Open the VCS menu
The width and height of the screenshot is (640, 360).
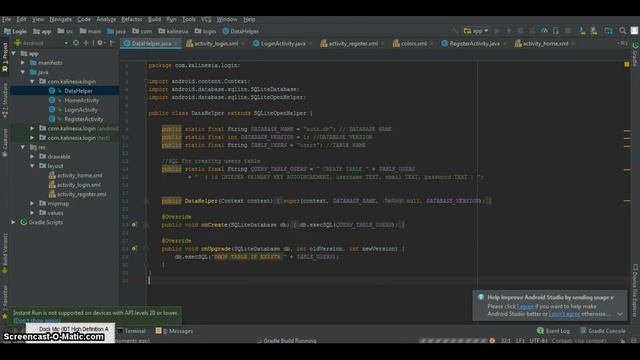coord(206,19)
